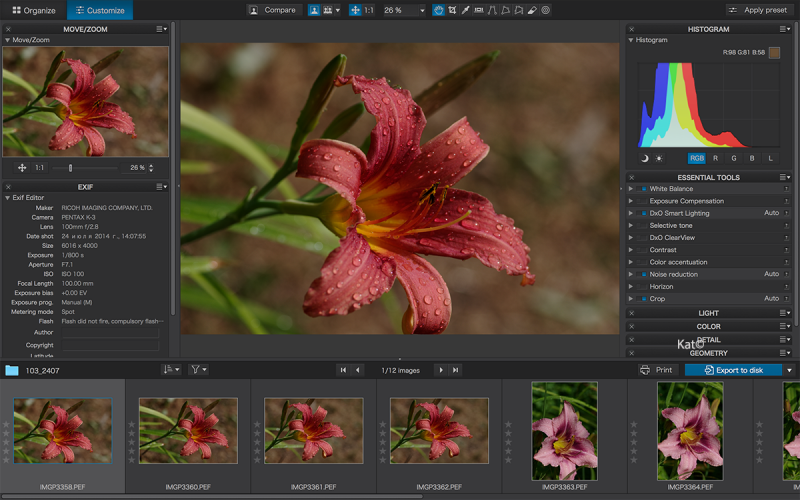This screenshot has height=500, width=800.
Task: Jump to the last image arrow
Action: pyautogui.click(x=456, y=370)
